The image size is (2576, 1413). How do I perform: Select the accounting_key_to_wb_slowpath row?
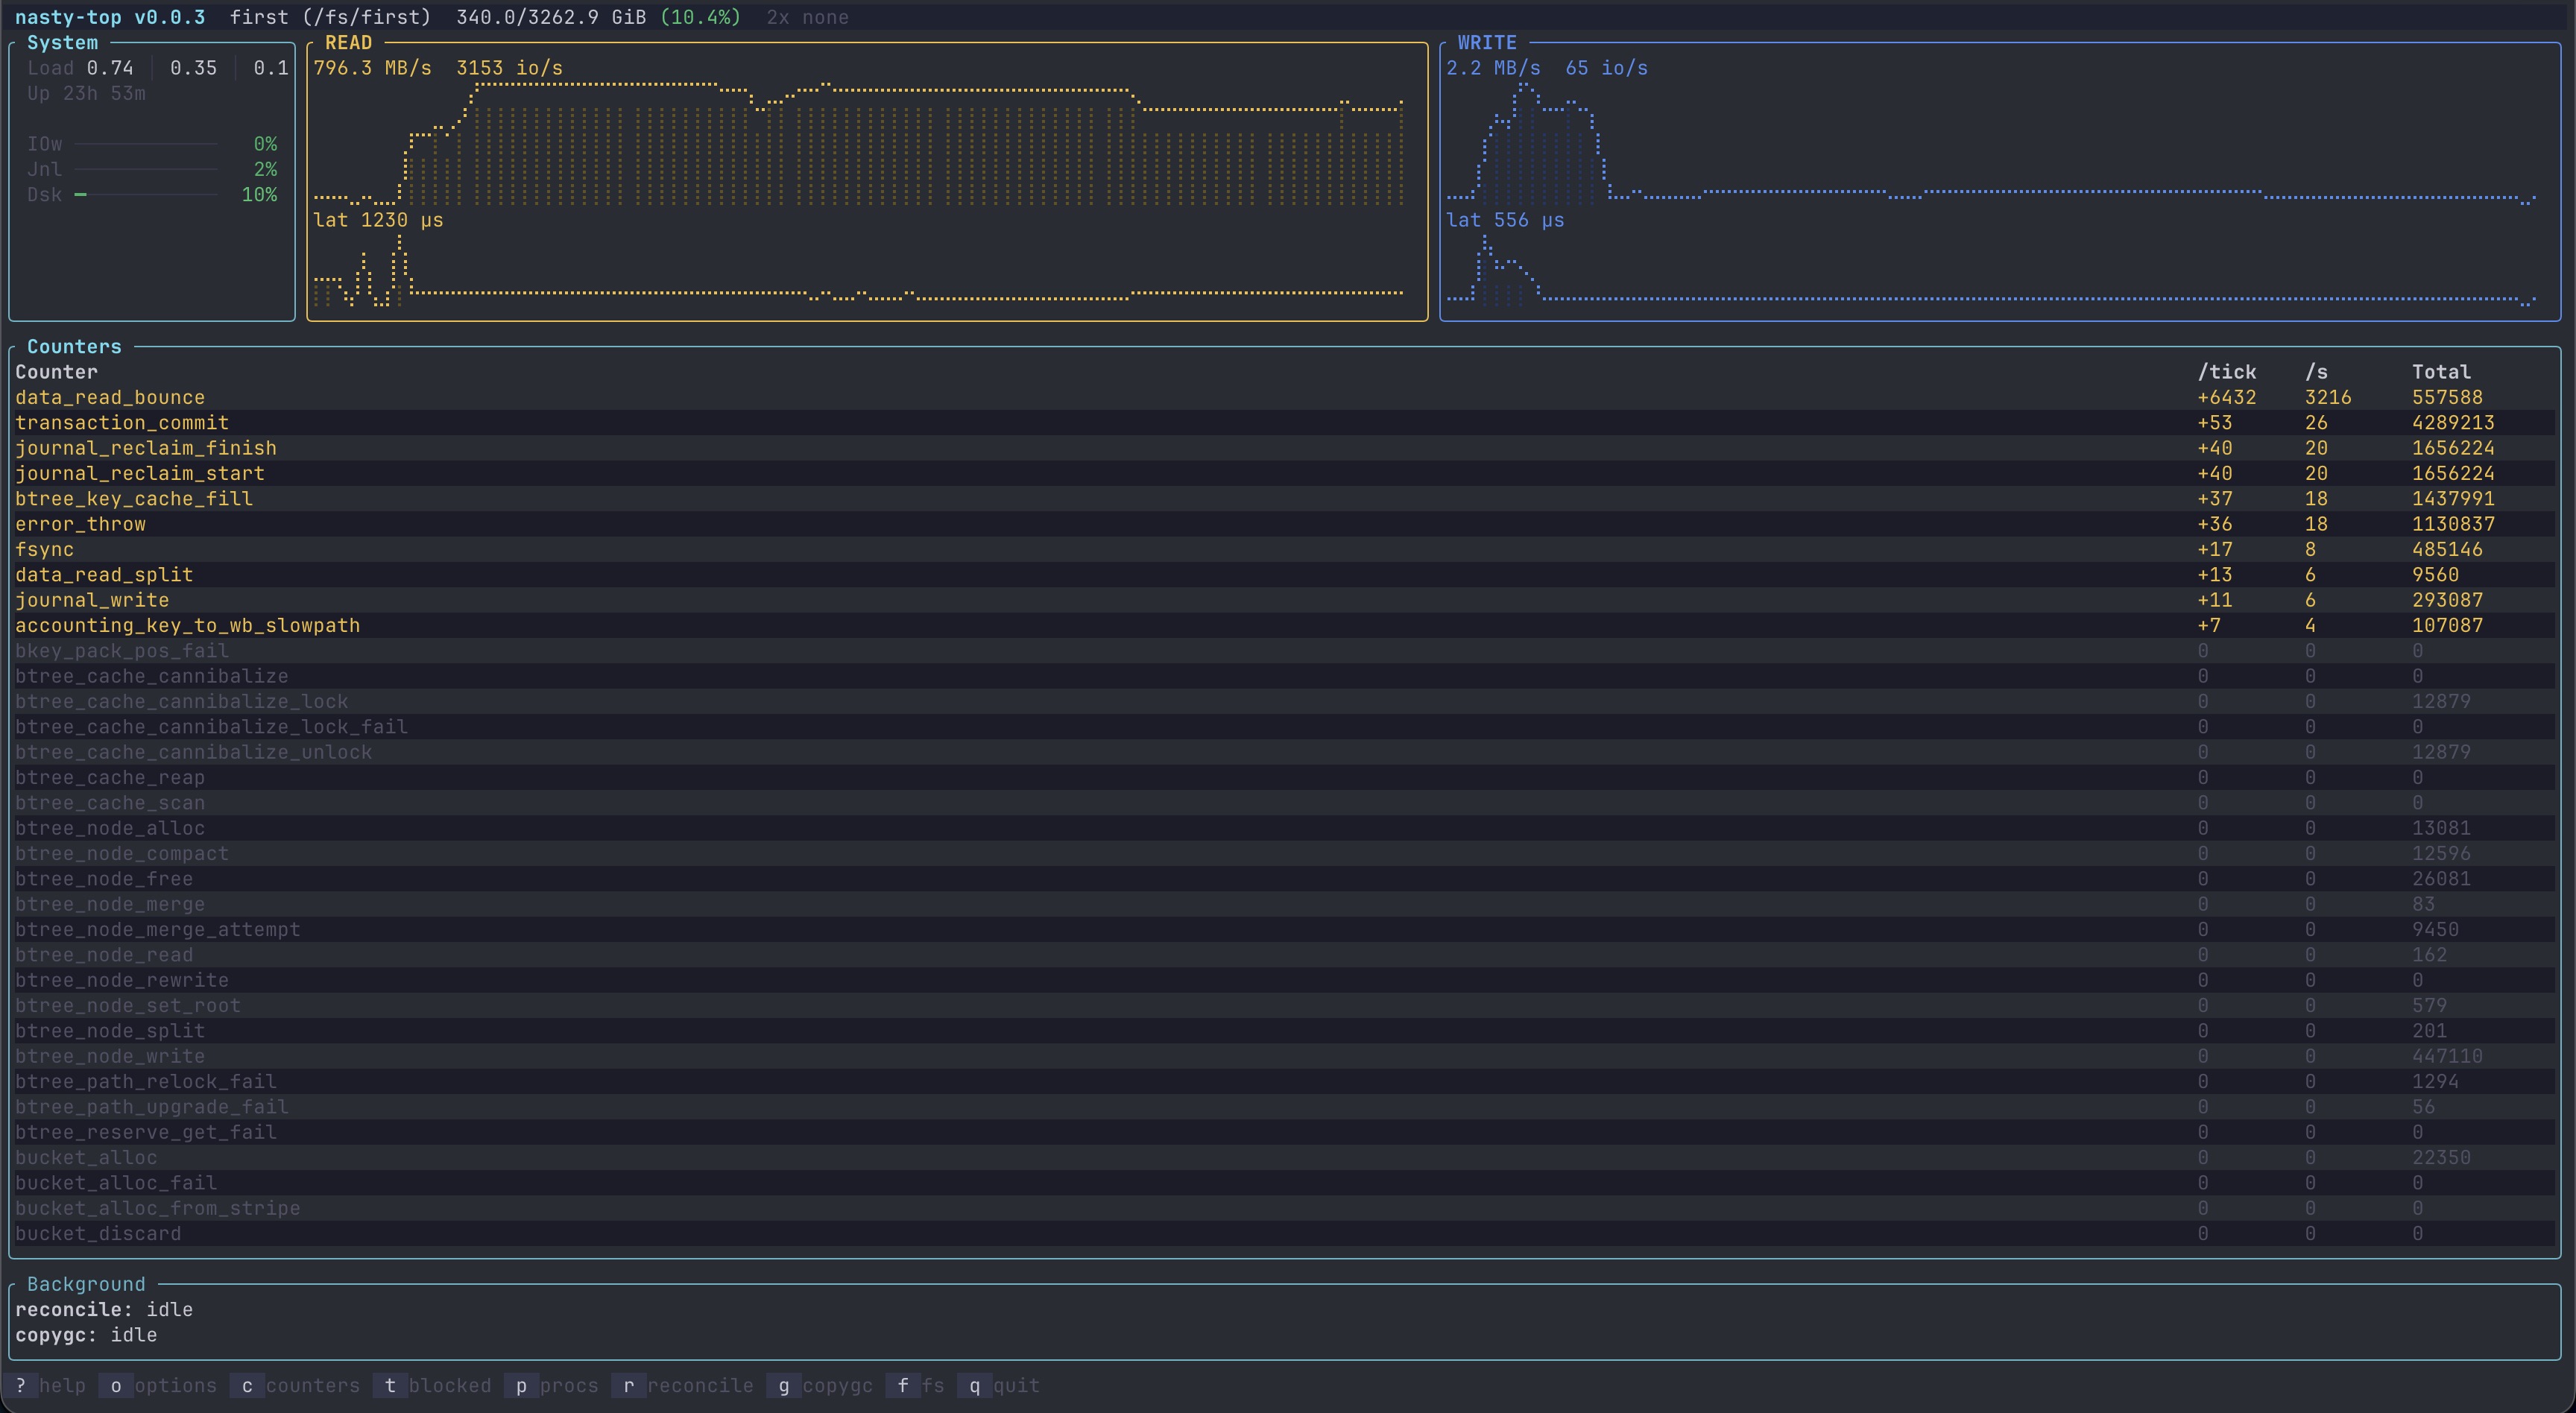(1284, 625)
